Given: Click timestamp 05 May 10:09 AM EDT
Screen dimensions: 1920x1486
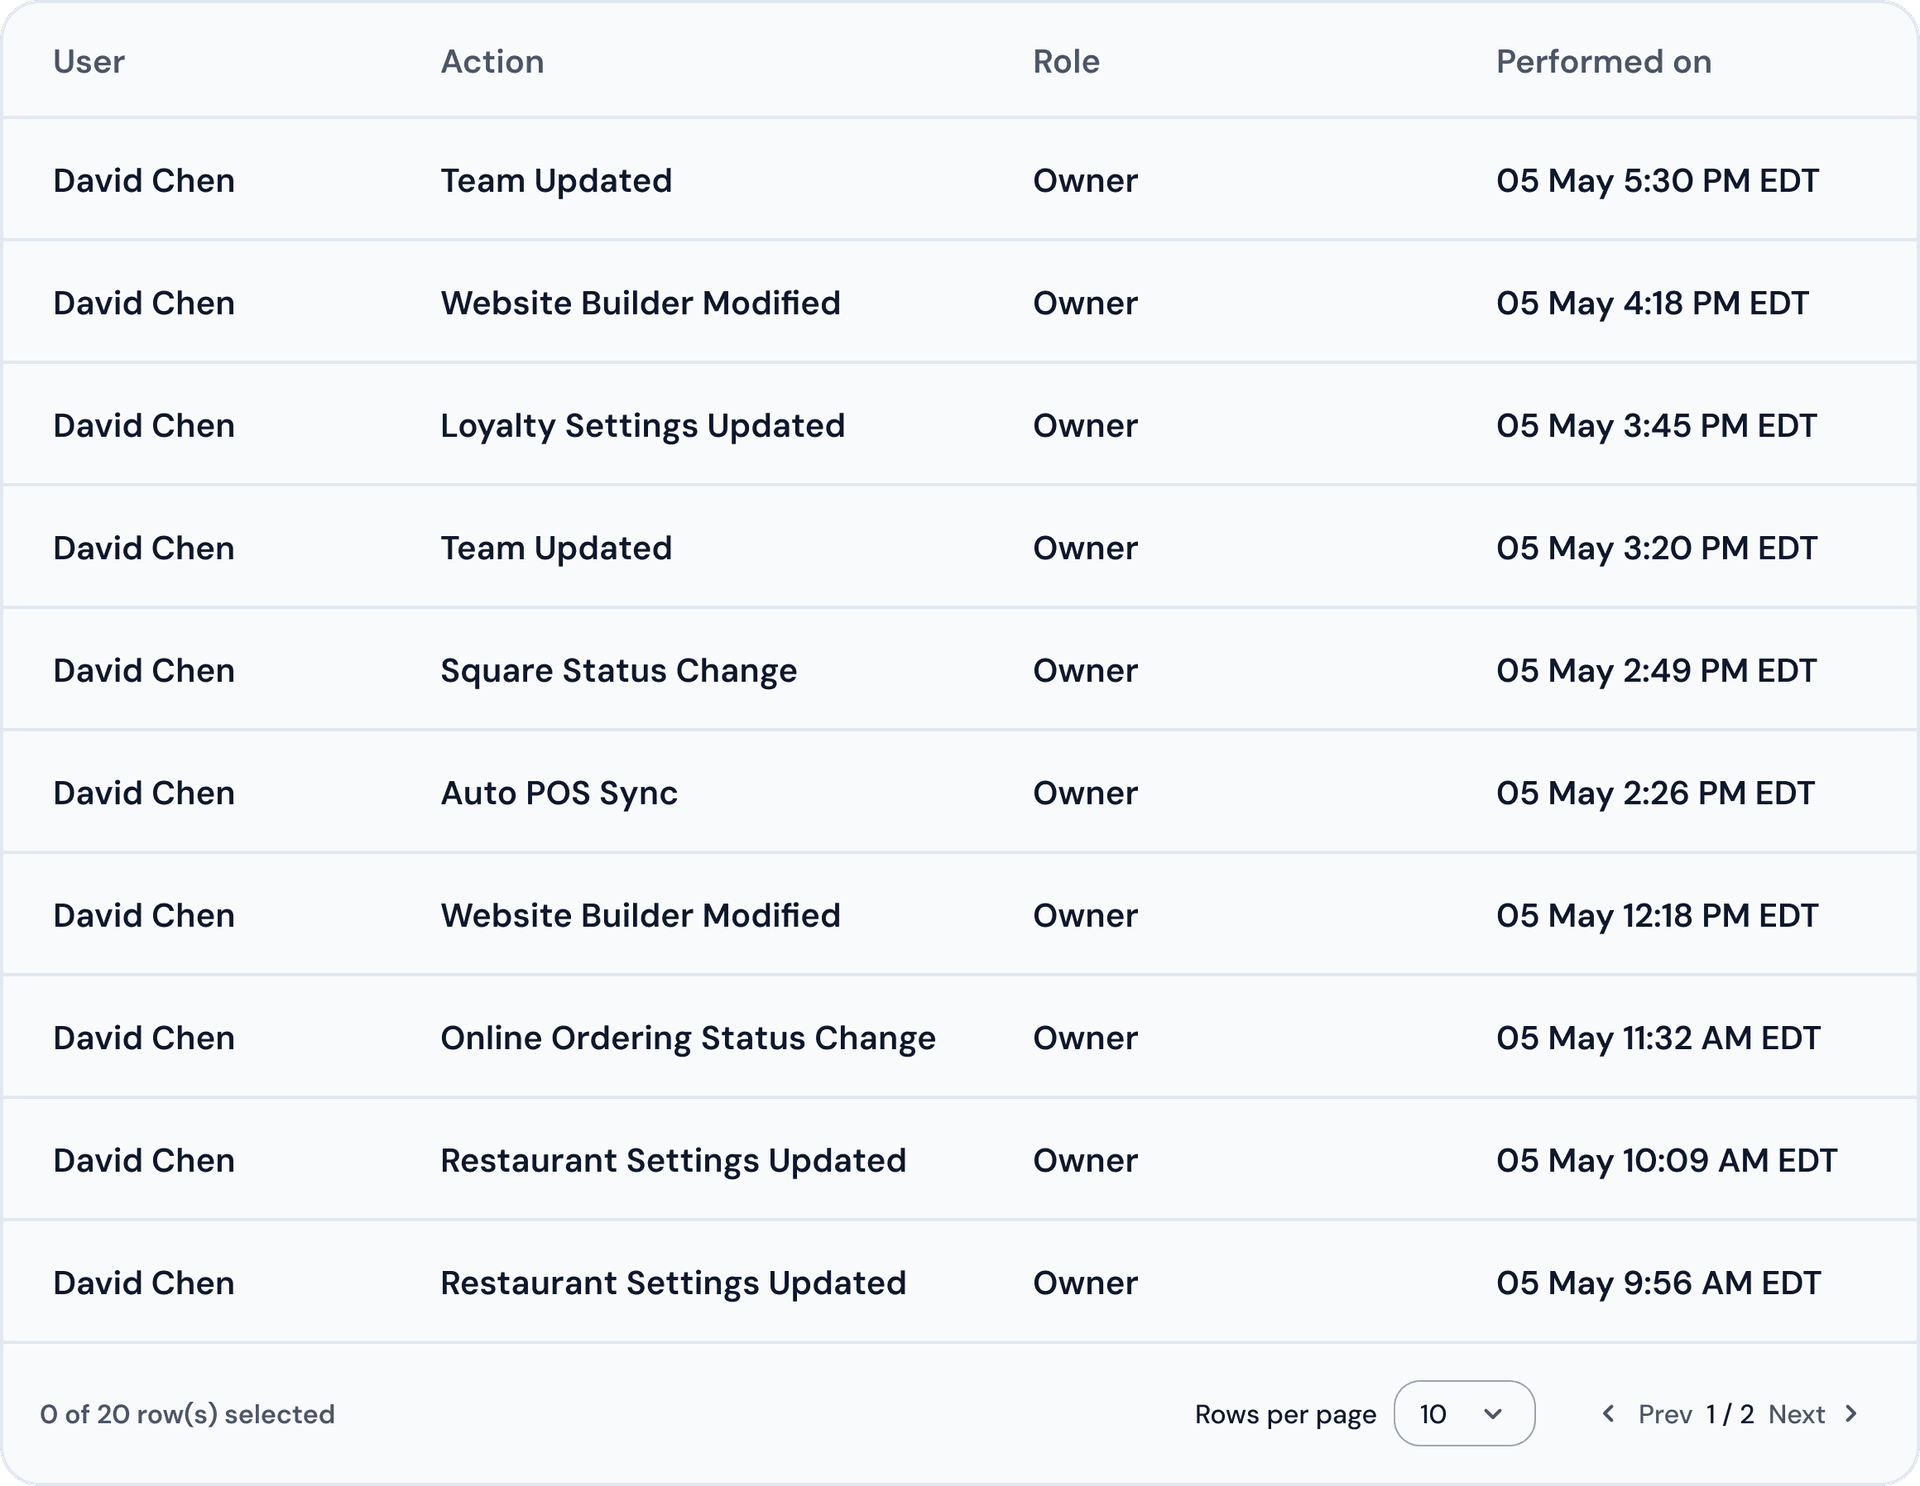Looking at the screenshot, I should click(1667, 1160).
